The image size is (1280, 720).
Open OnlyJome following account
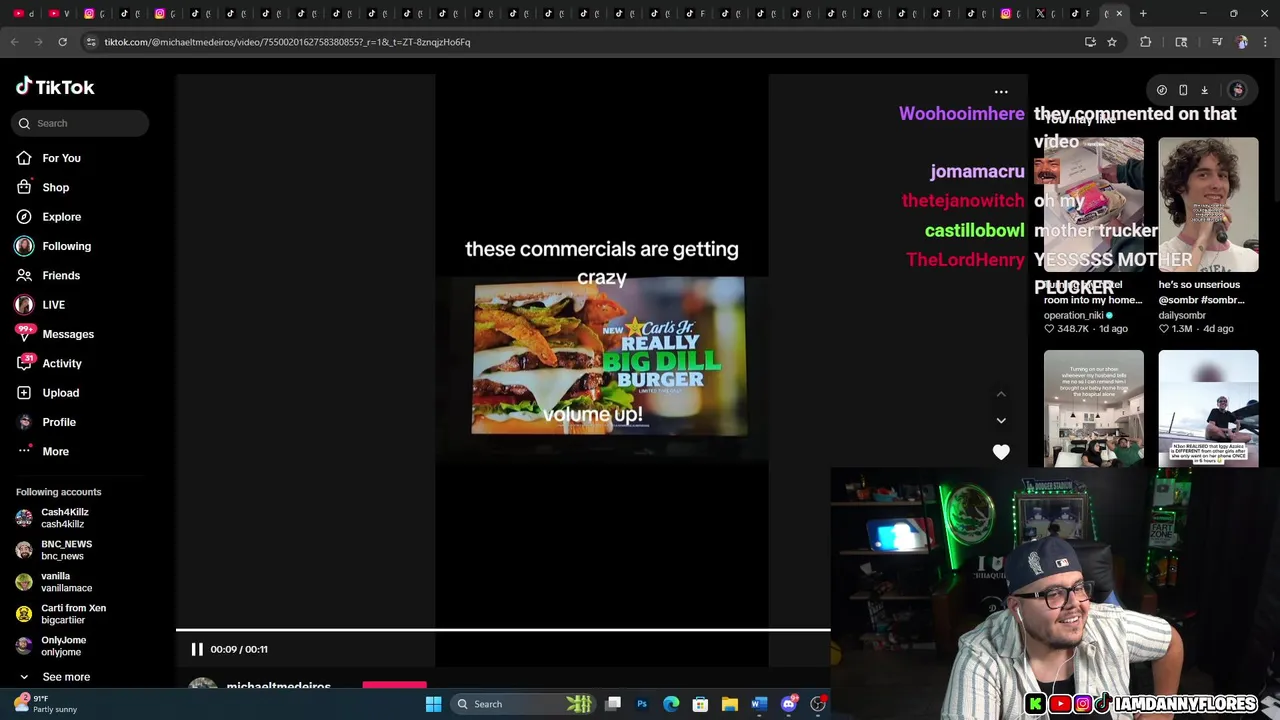tap(63, 646)
